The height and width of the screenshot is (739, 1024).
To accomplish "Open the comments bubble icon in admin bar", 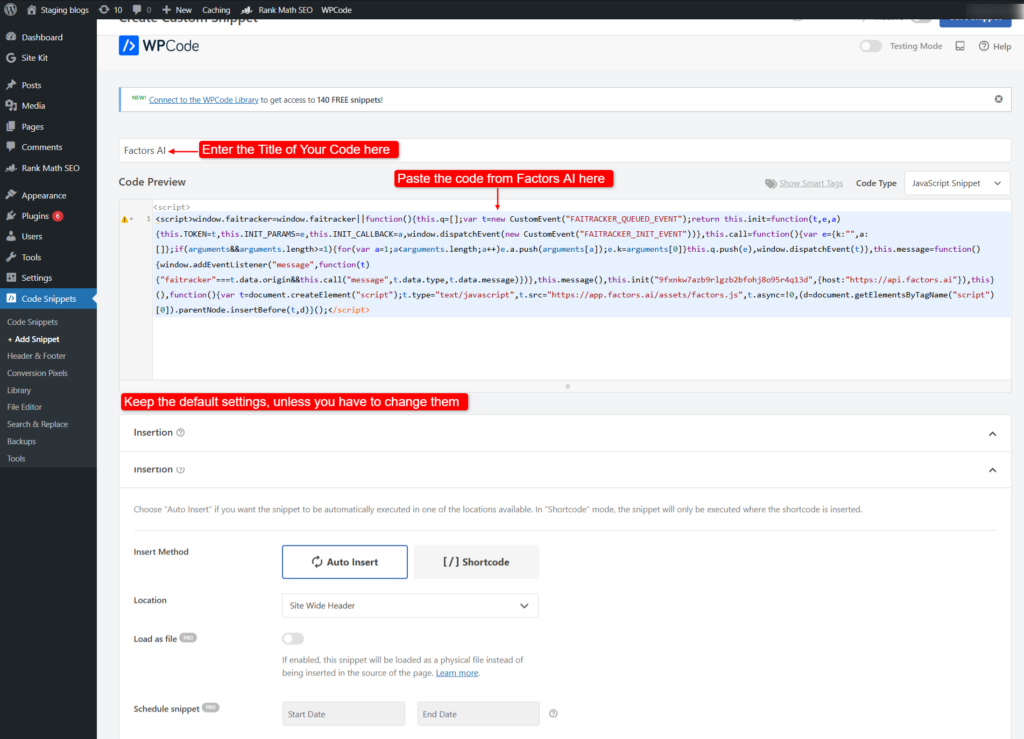I will tap(136, 10).
